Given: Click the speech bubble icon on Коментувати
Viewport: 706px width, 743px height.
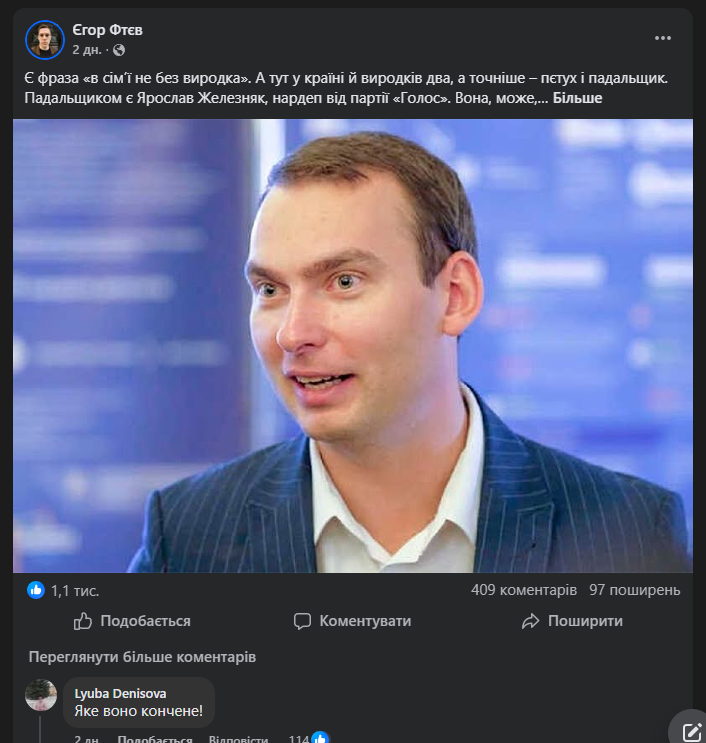Looking at the screenshot, I should click(302, 621).
